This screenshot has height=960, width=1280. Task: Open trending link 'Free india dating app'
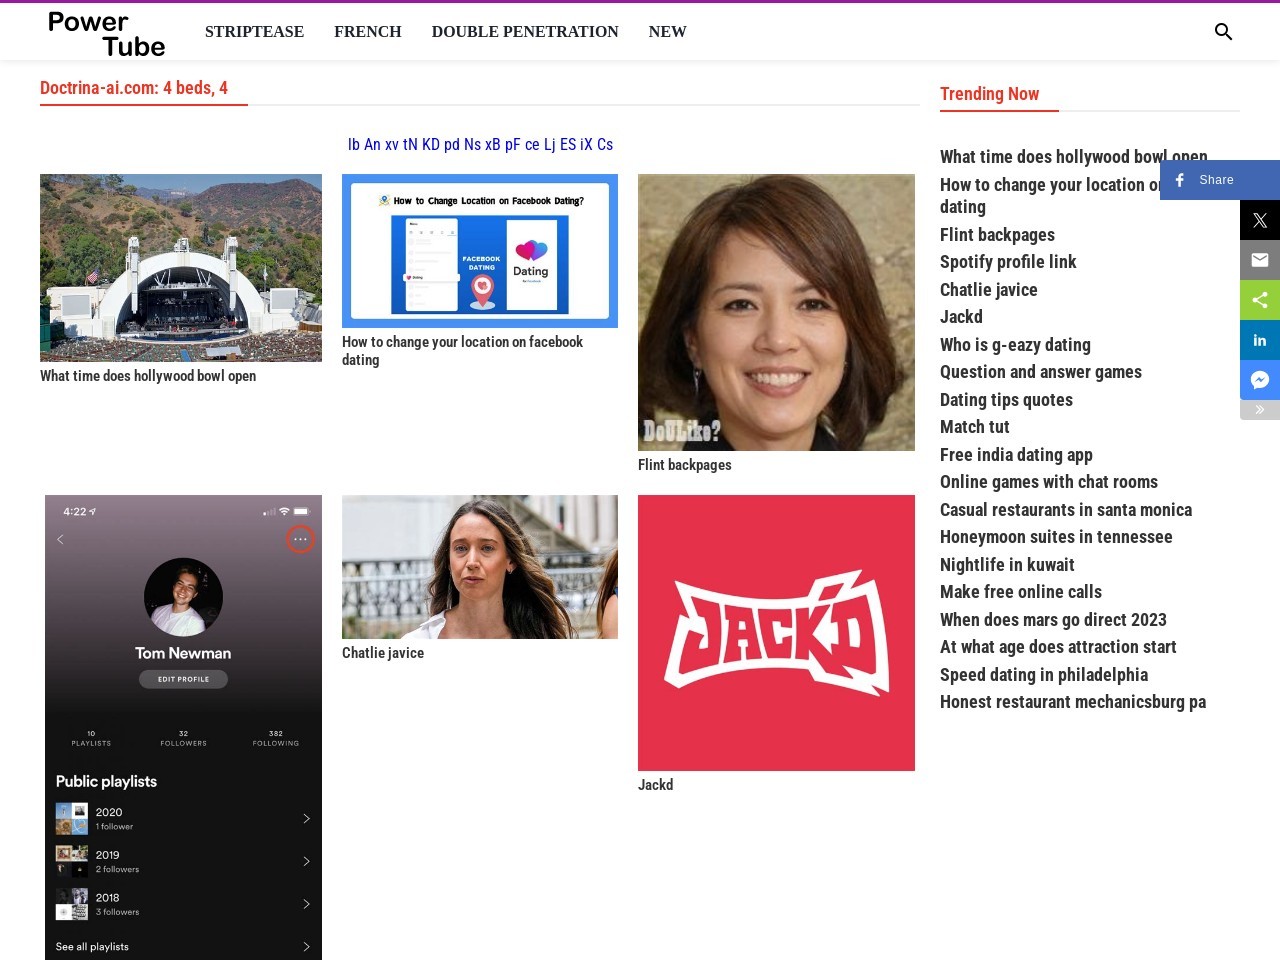1016,455
